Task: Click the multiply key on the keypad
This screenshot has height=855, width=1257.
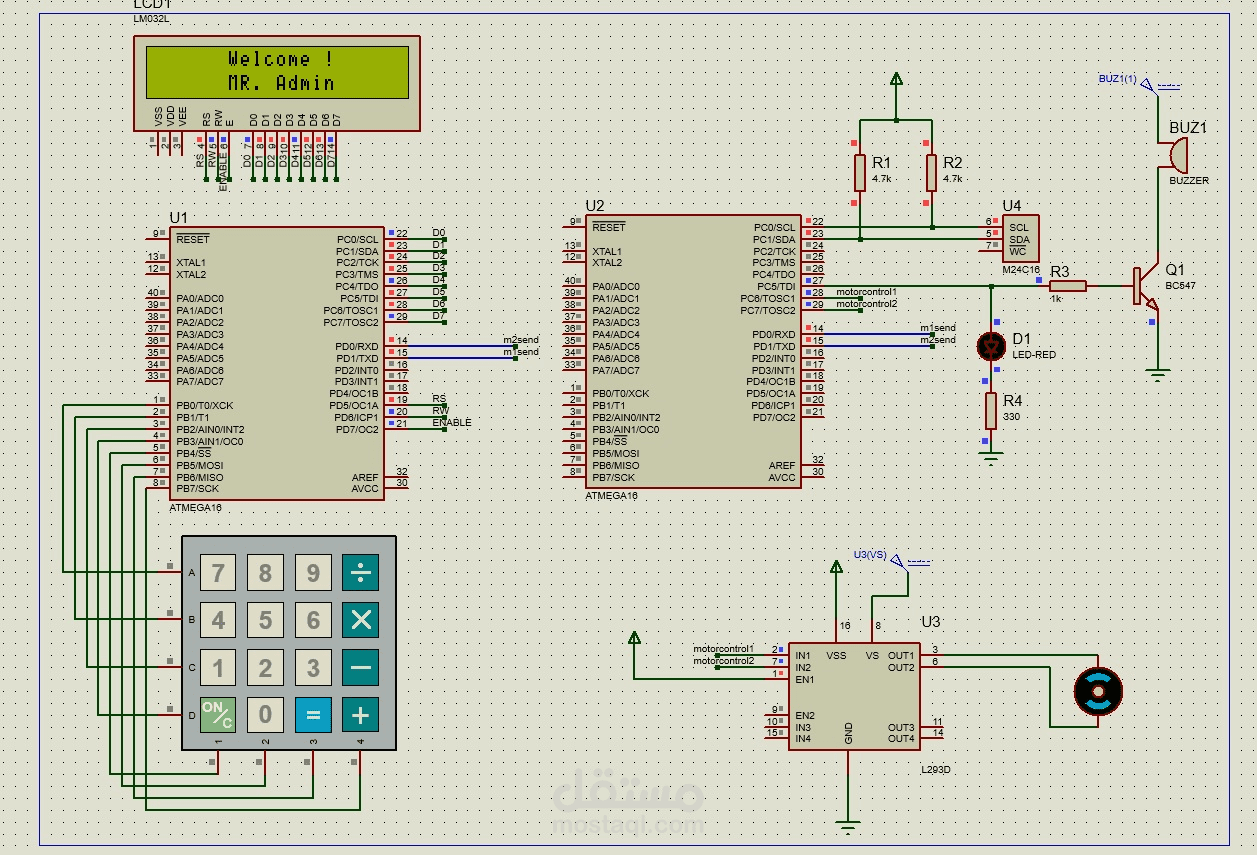Action: point(361,620)
